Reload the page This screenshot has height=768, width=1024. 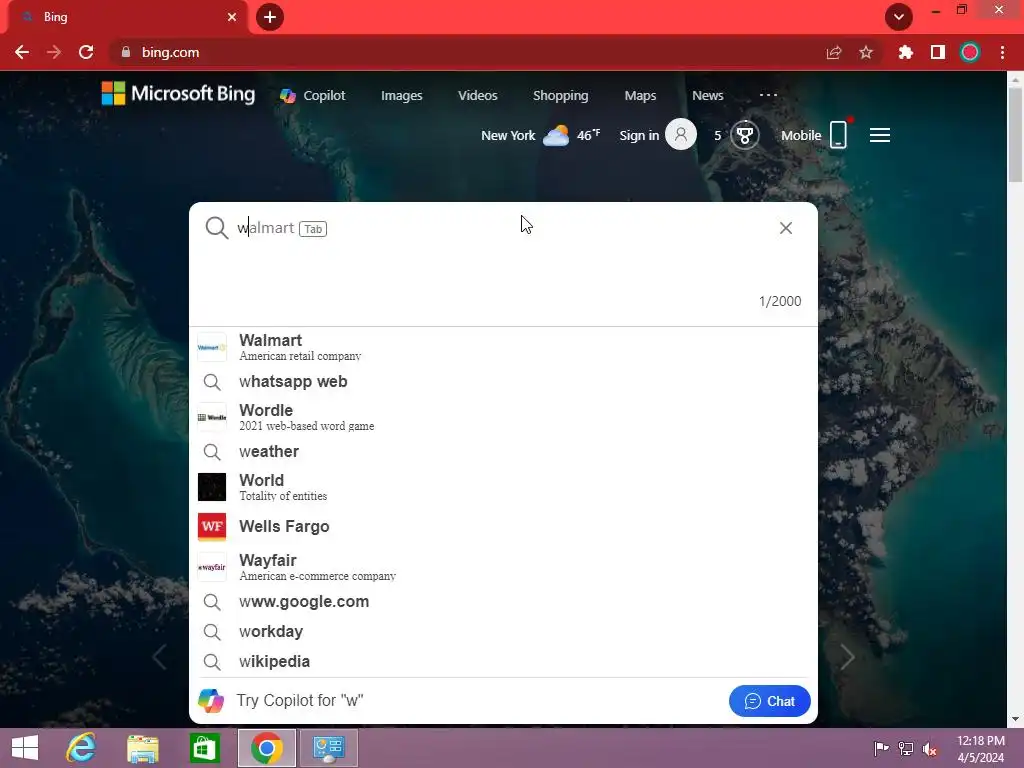coord(86,52)
